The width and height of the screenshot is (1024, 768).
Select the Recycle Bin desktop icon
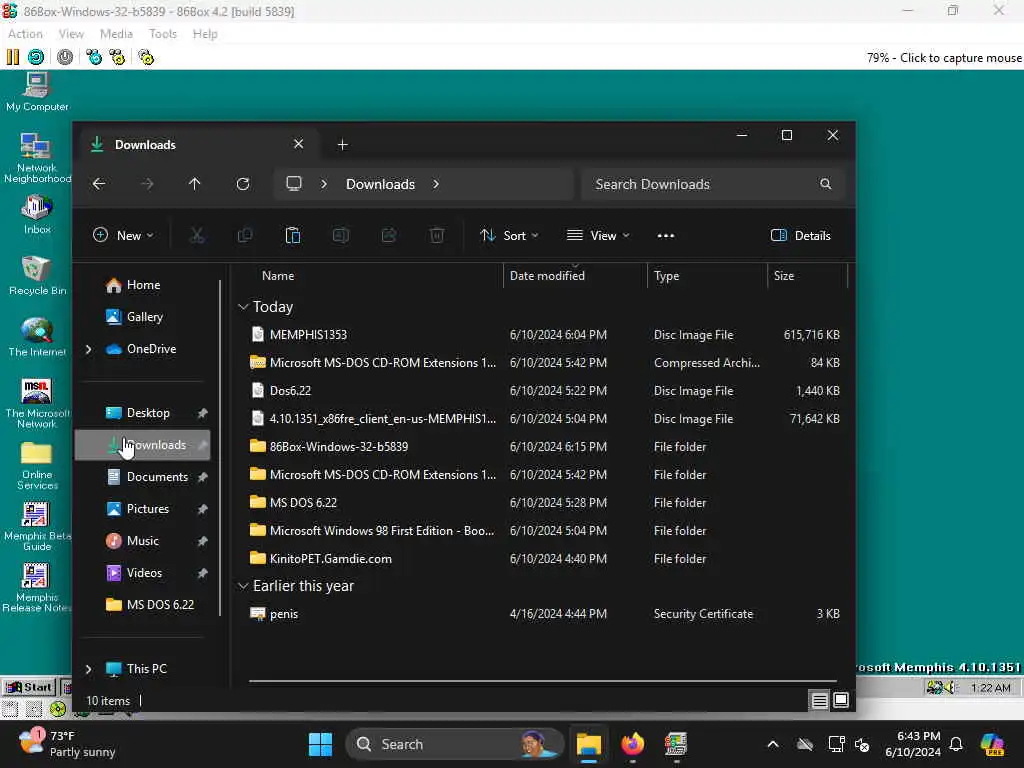point(37,276)
